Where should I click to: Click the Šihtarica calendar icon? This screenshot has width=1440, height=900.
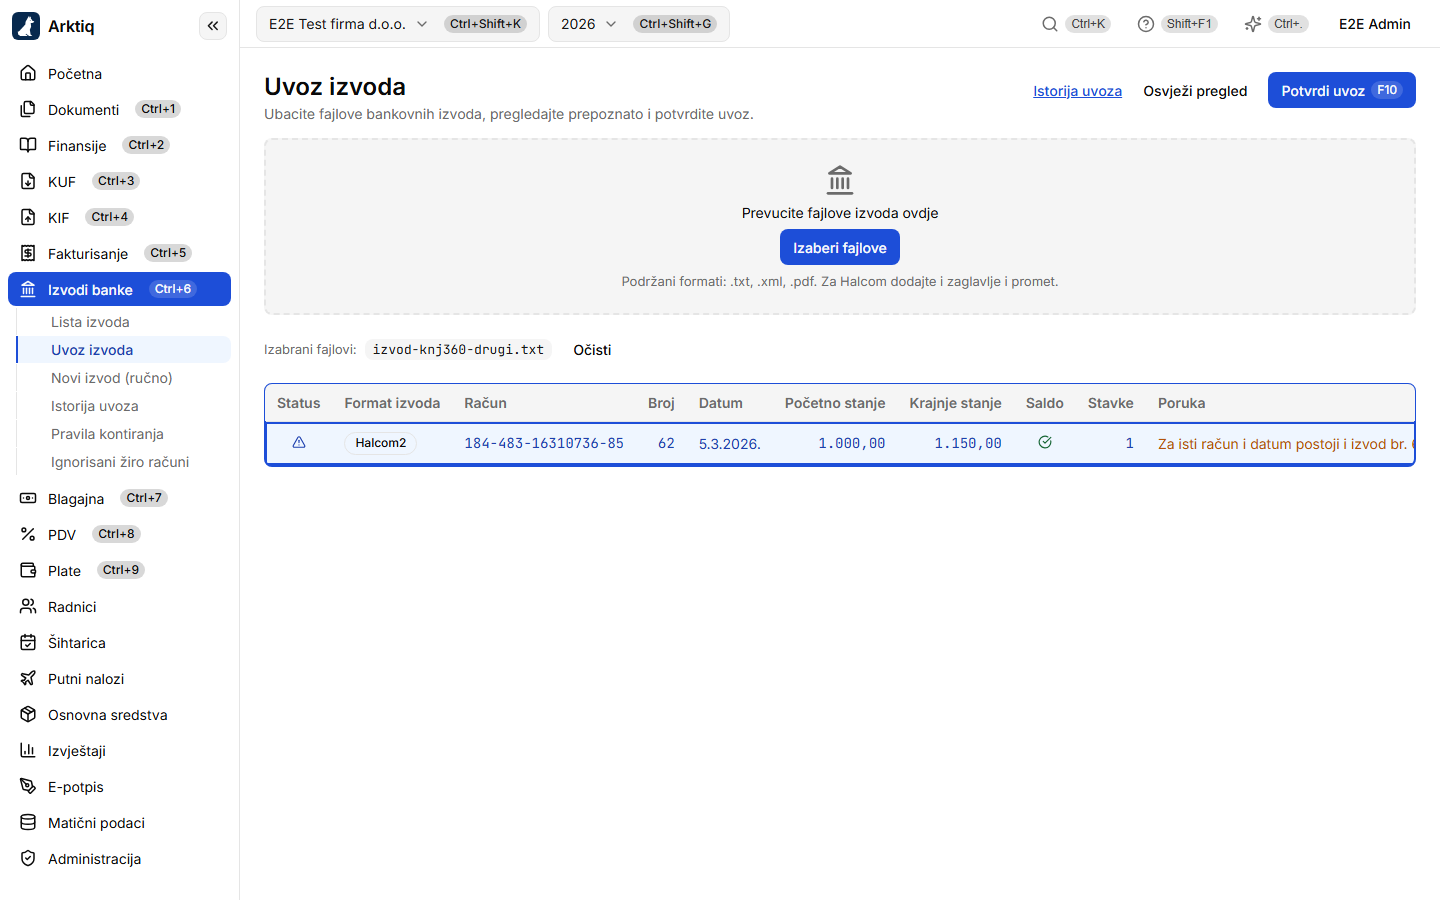[28, 642]
